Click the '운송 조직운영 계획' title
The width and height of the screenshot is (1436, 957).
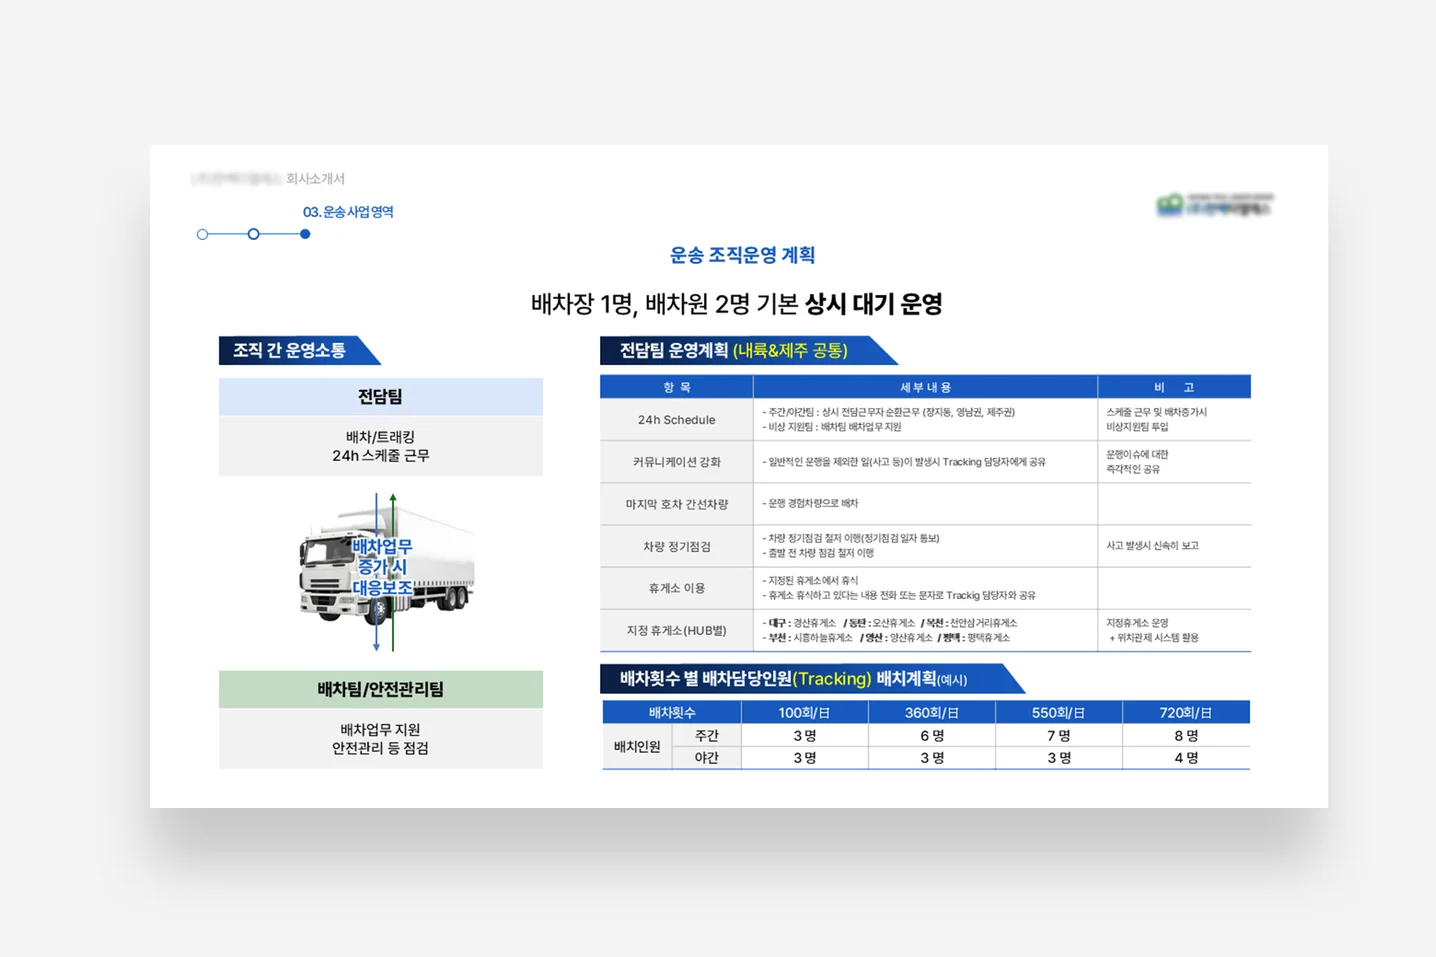742,255
